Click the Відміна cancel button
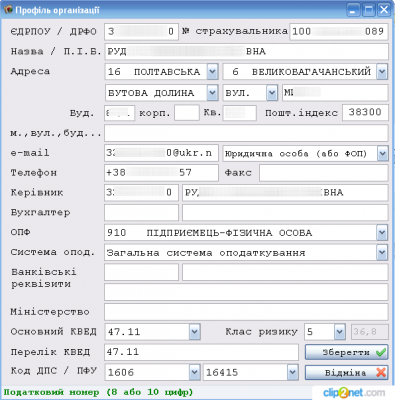The width and height of the screenshot is (395, 400). tap(346, 372)
